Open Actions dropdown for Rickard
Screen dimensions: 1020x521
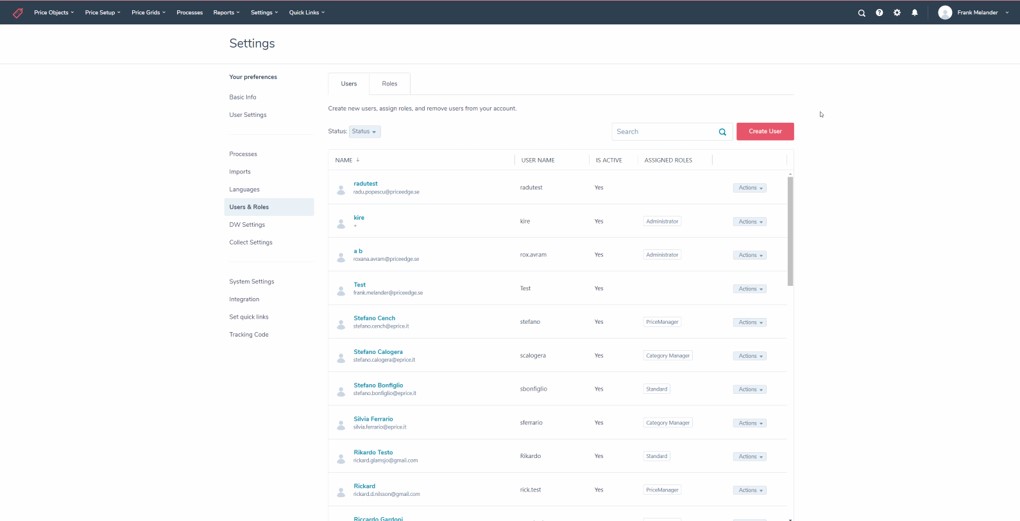pos(749,490)
